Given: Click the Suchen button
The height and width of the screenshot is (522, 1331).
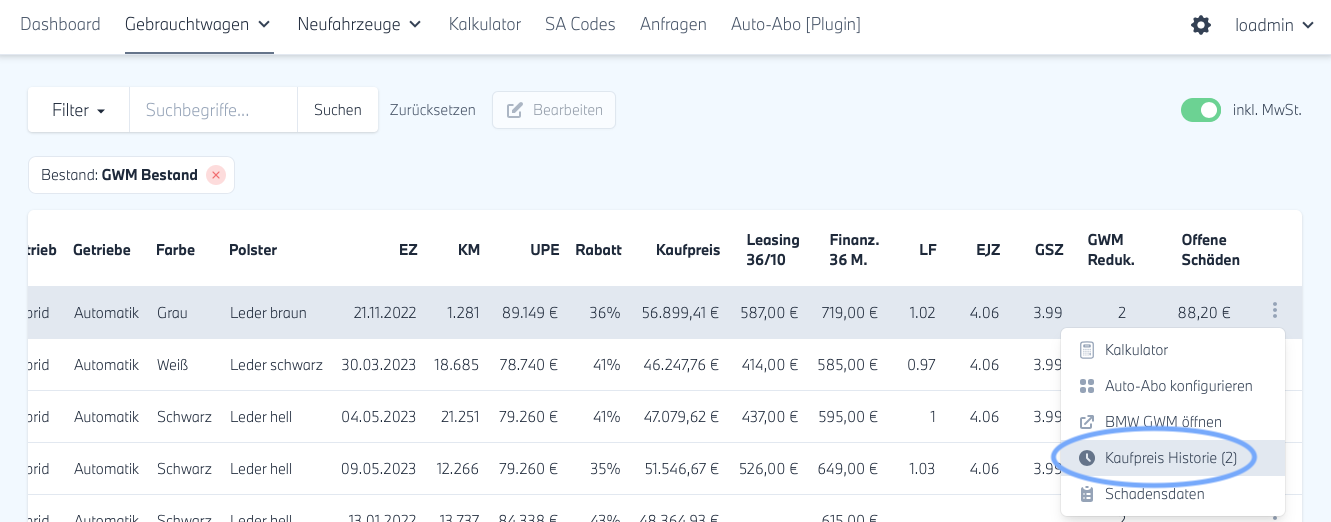Looking at the screenshot, I should pyautogui.click(x=338, y=110).
